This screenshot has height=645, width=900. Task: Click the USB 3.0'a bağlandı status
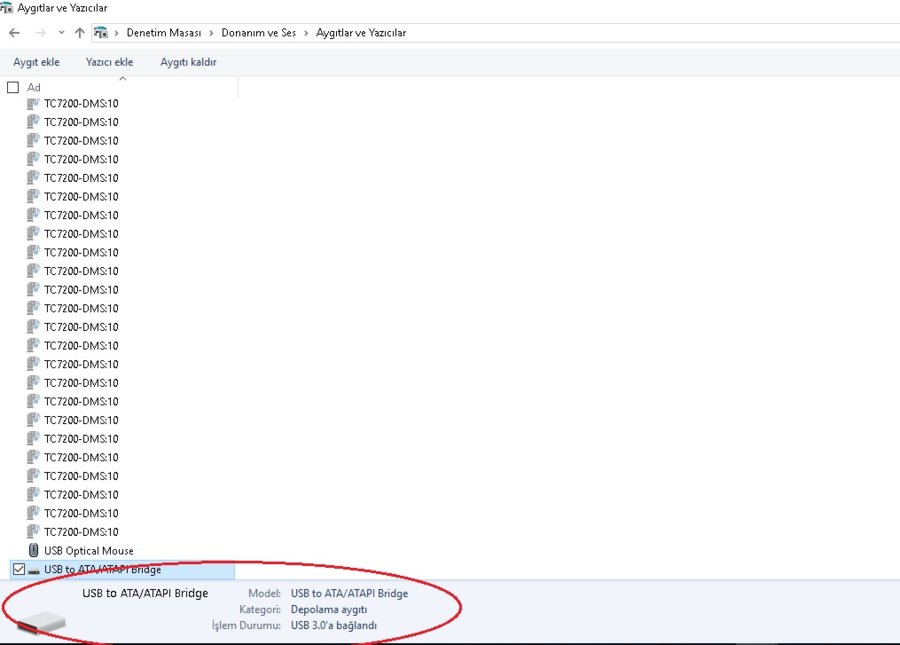pyautogui.click(x=333, y=625)
